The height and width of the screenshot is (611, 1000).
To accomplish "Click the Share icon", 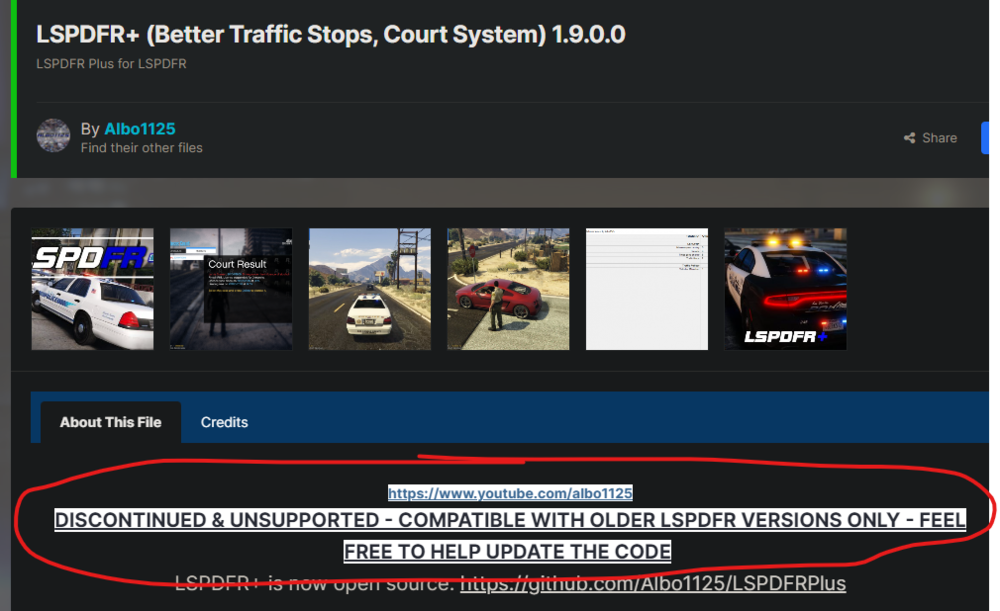I will (x=913, y=137).
